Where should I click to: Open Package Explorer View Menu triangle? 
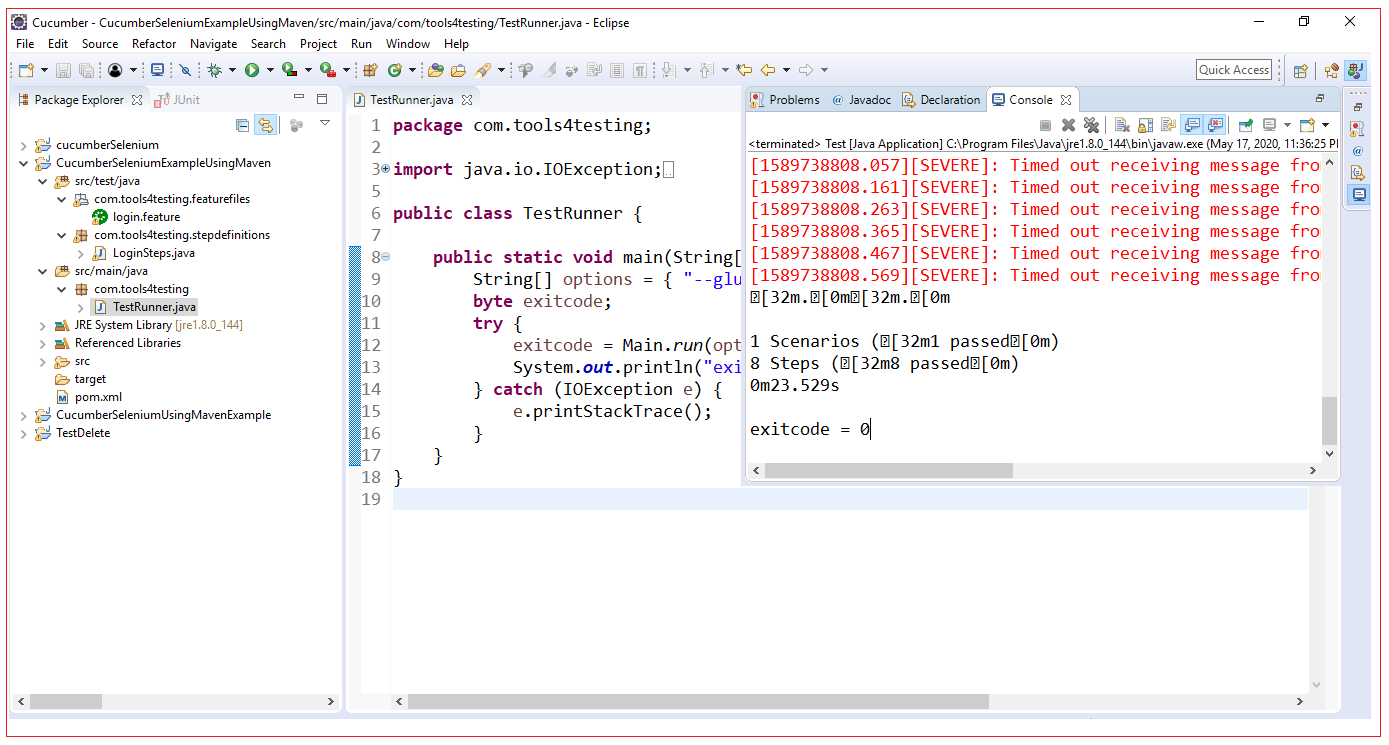[x=325, y=124]
